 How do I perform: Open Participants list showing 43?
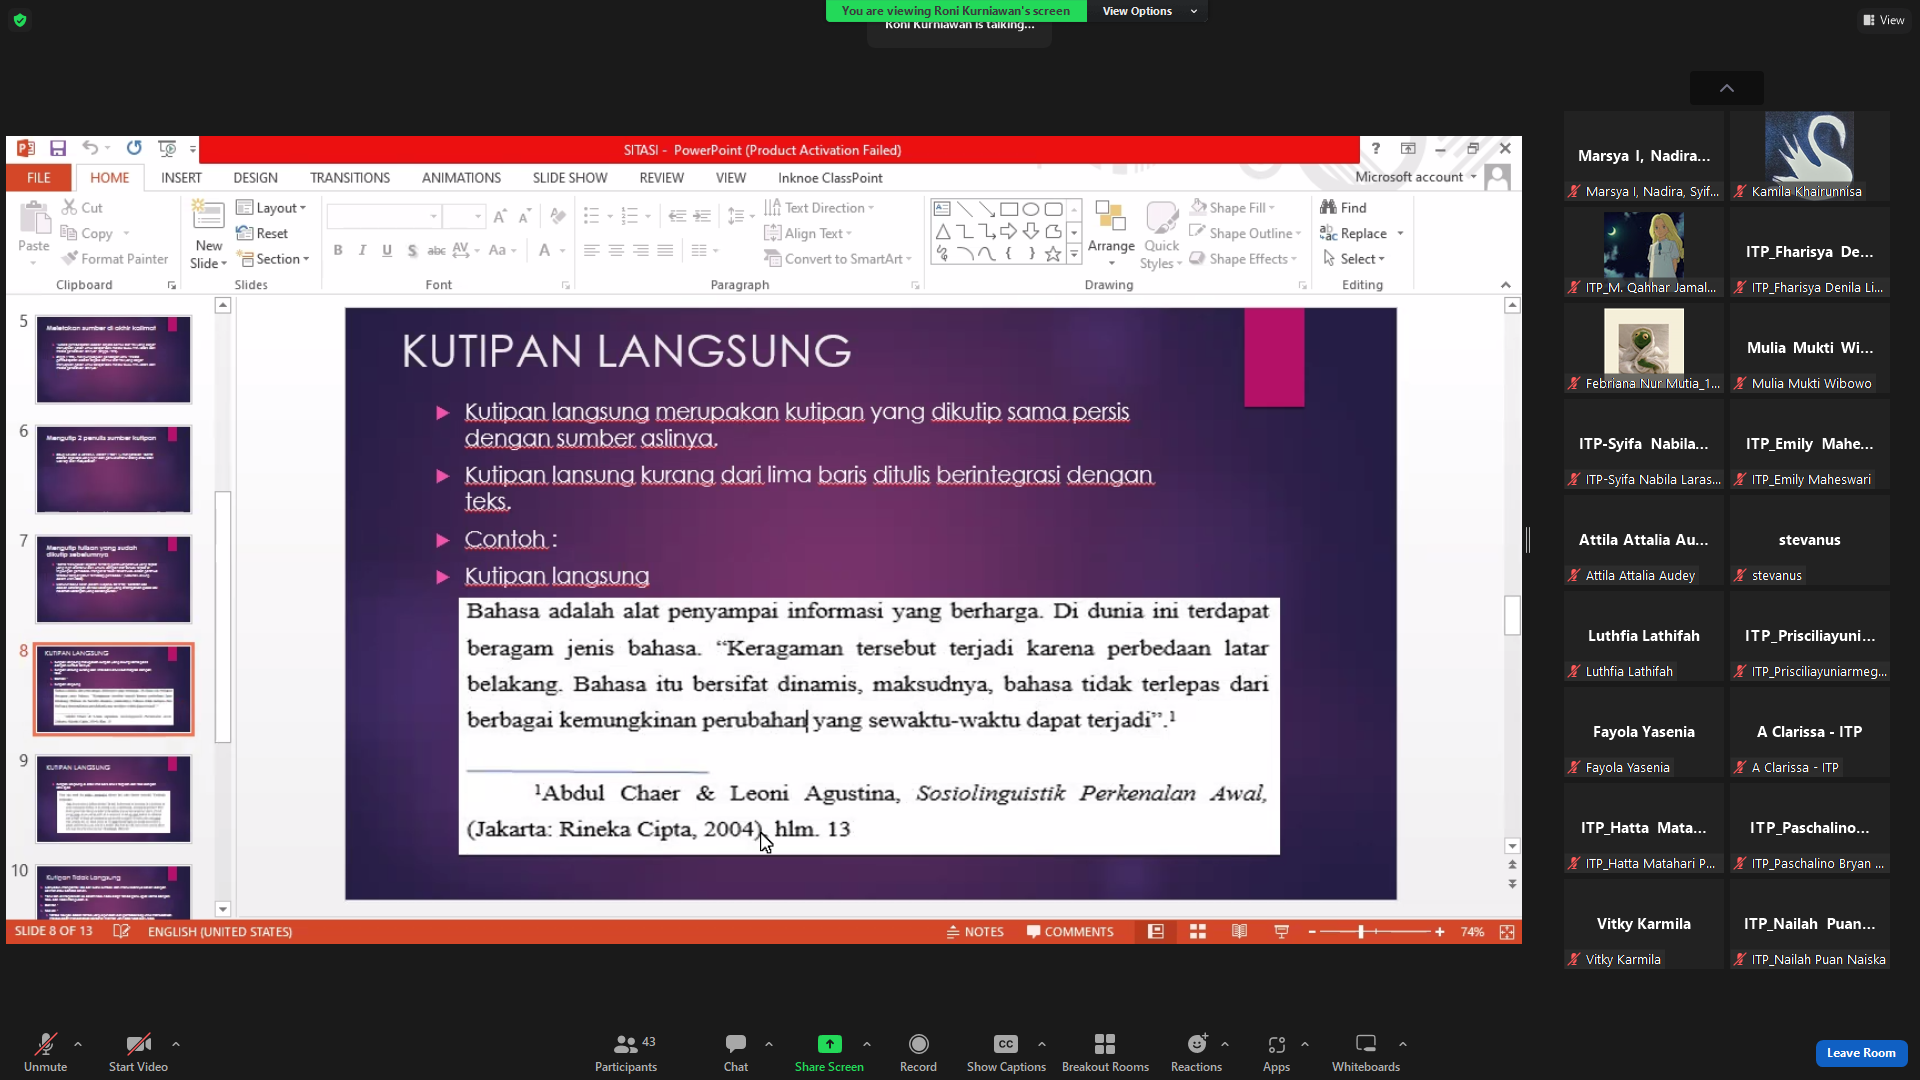(x=626, y=1052)
